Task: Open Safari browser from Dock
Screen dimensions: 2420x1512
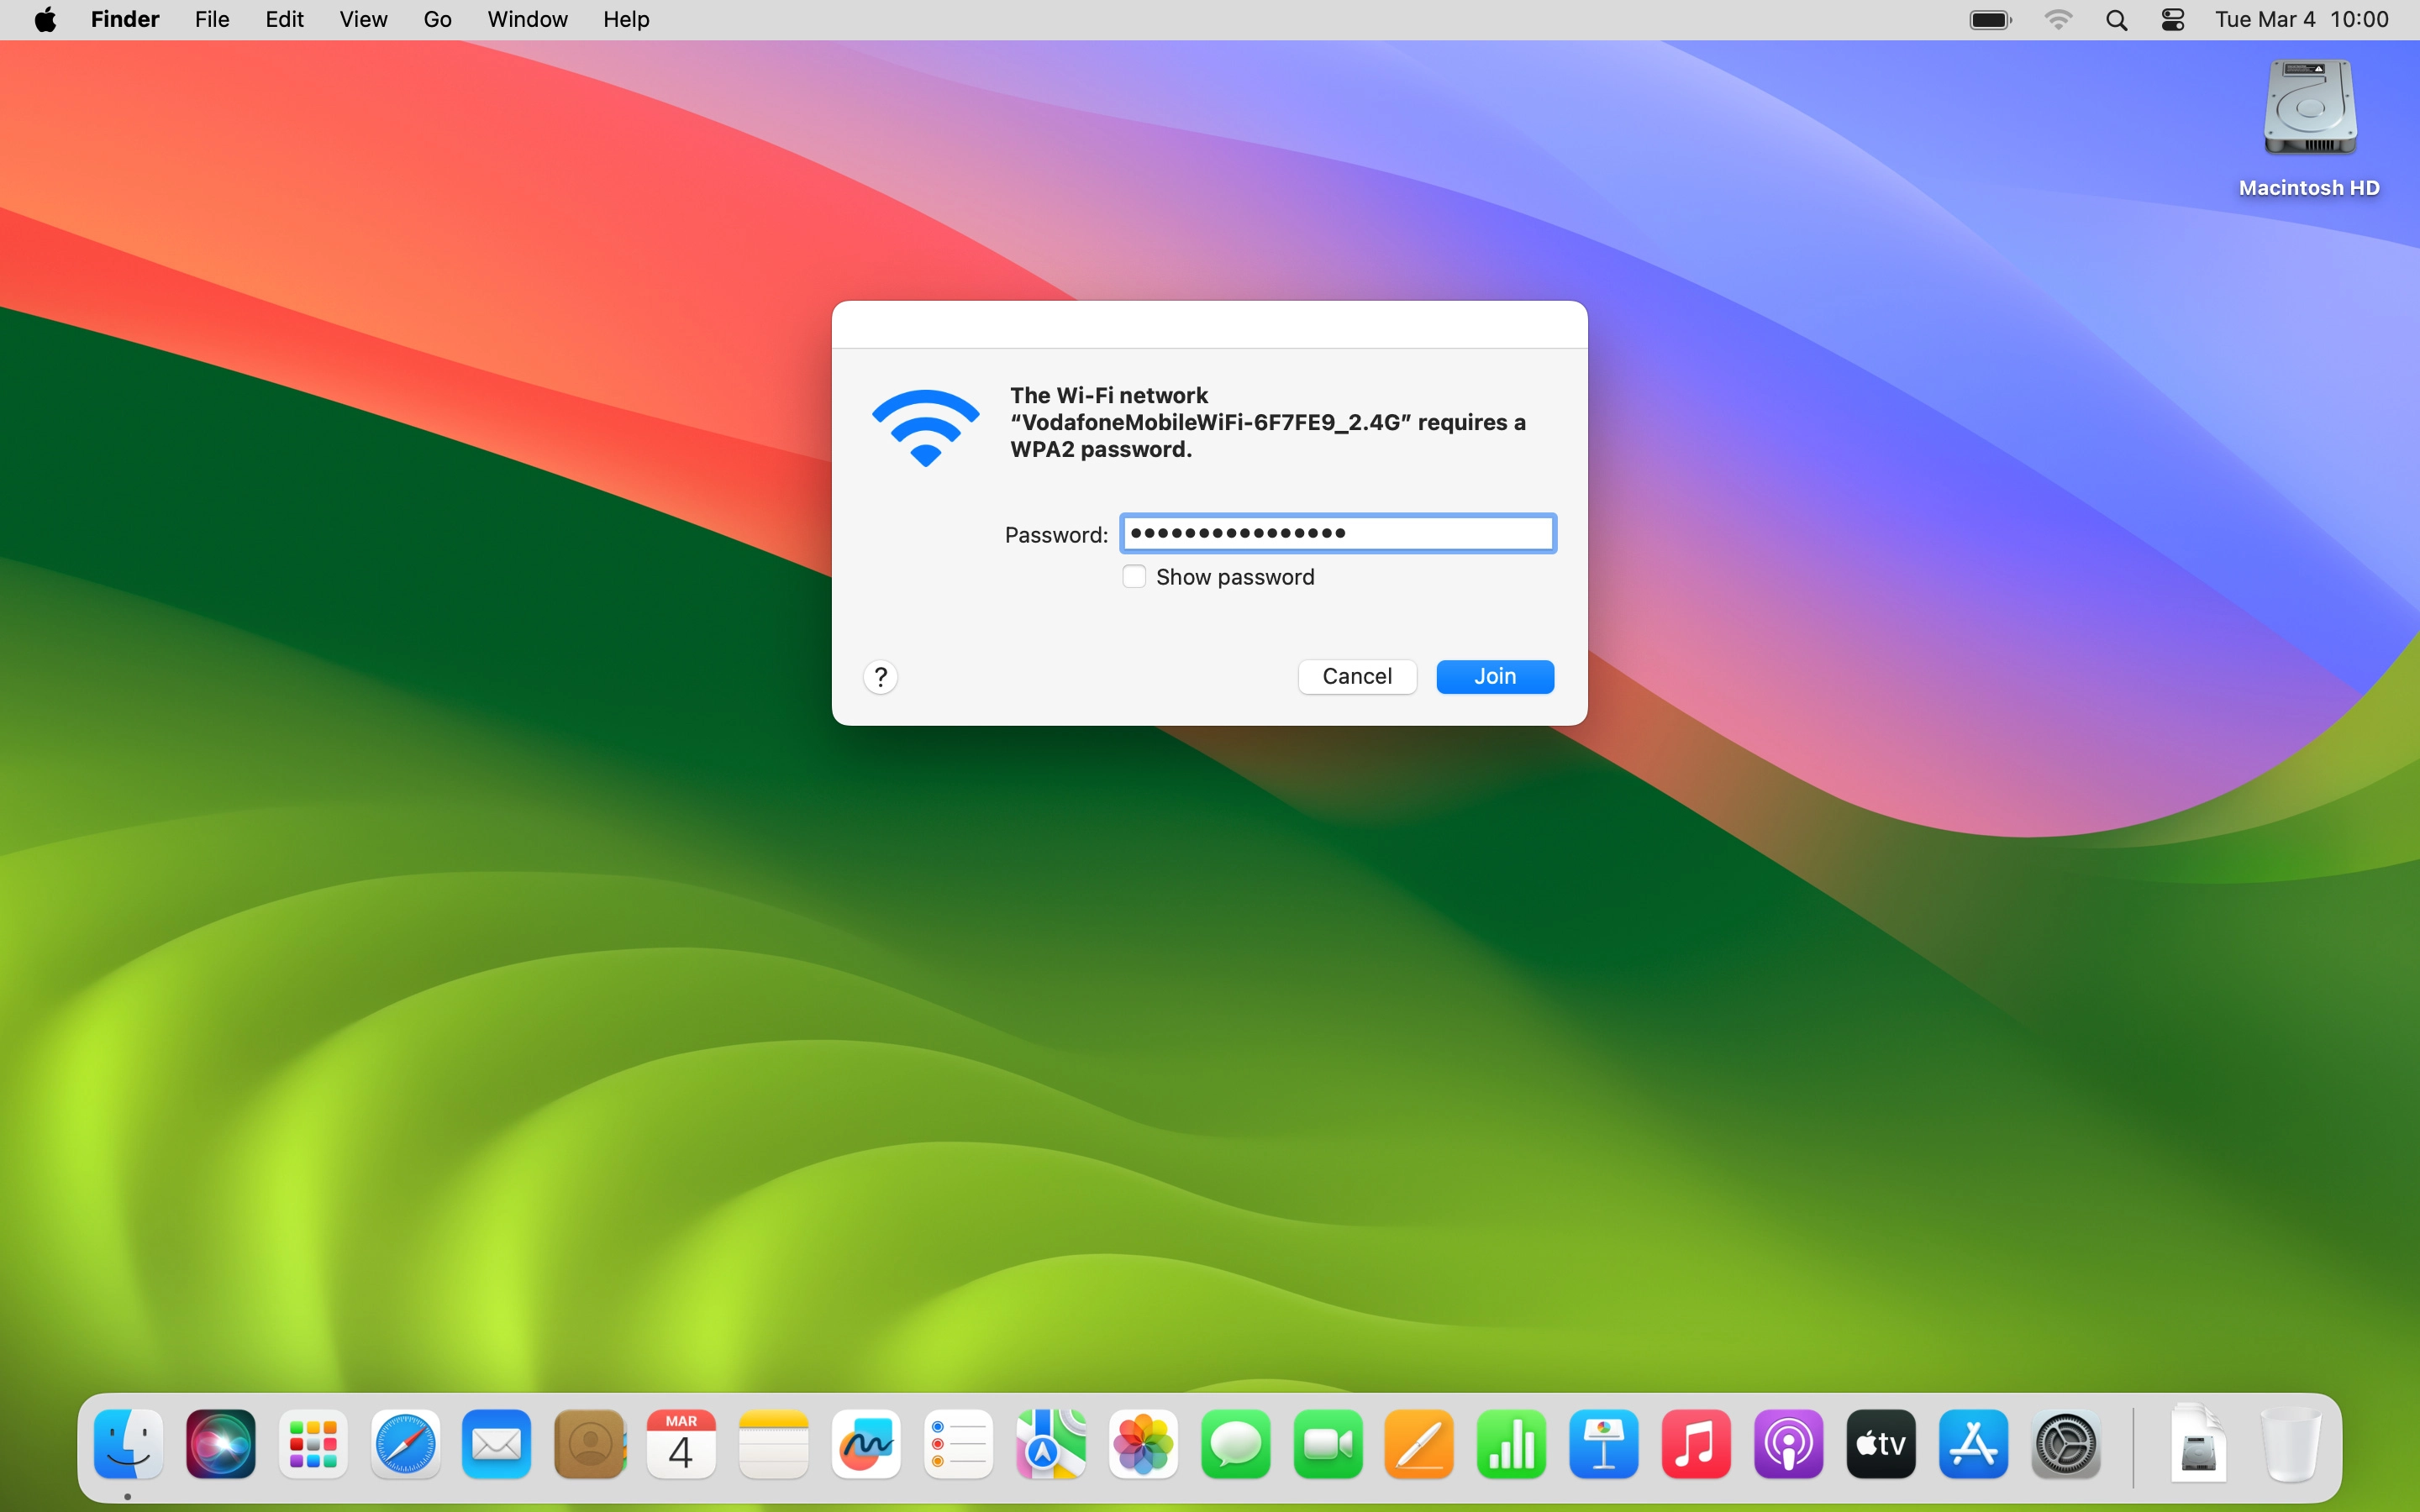Action: click(x=405, y=1444)
